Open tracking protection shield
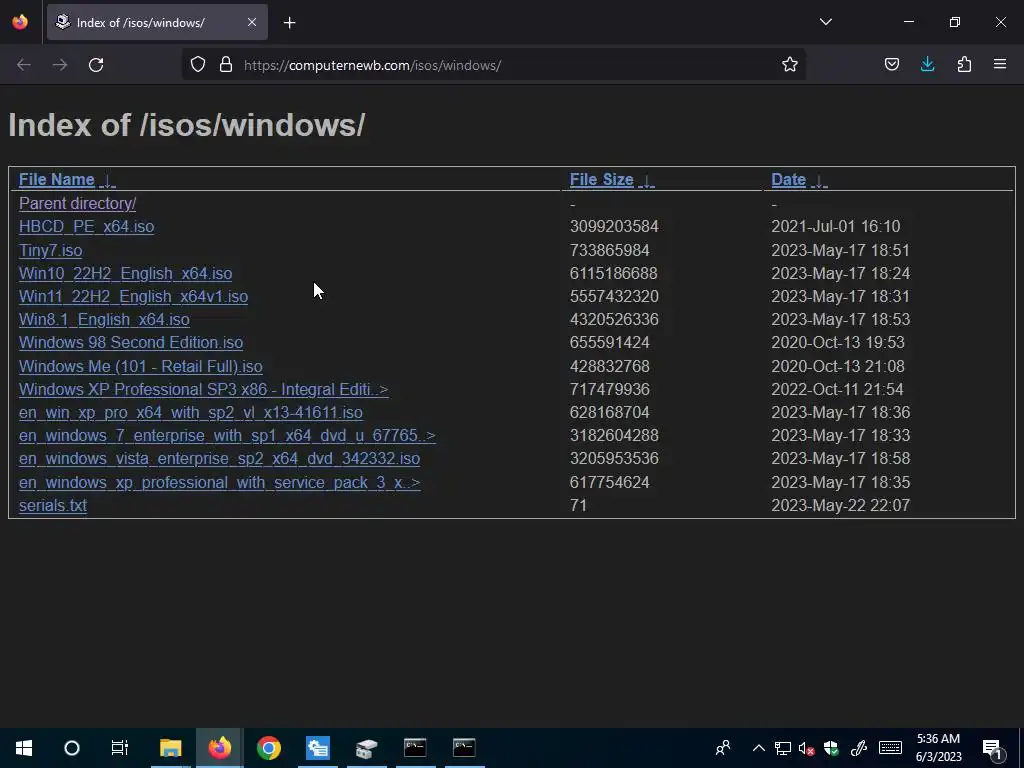The image size is (1024, 768). (198, 65)
